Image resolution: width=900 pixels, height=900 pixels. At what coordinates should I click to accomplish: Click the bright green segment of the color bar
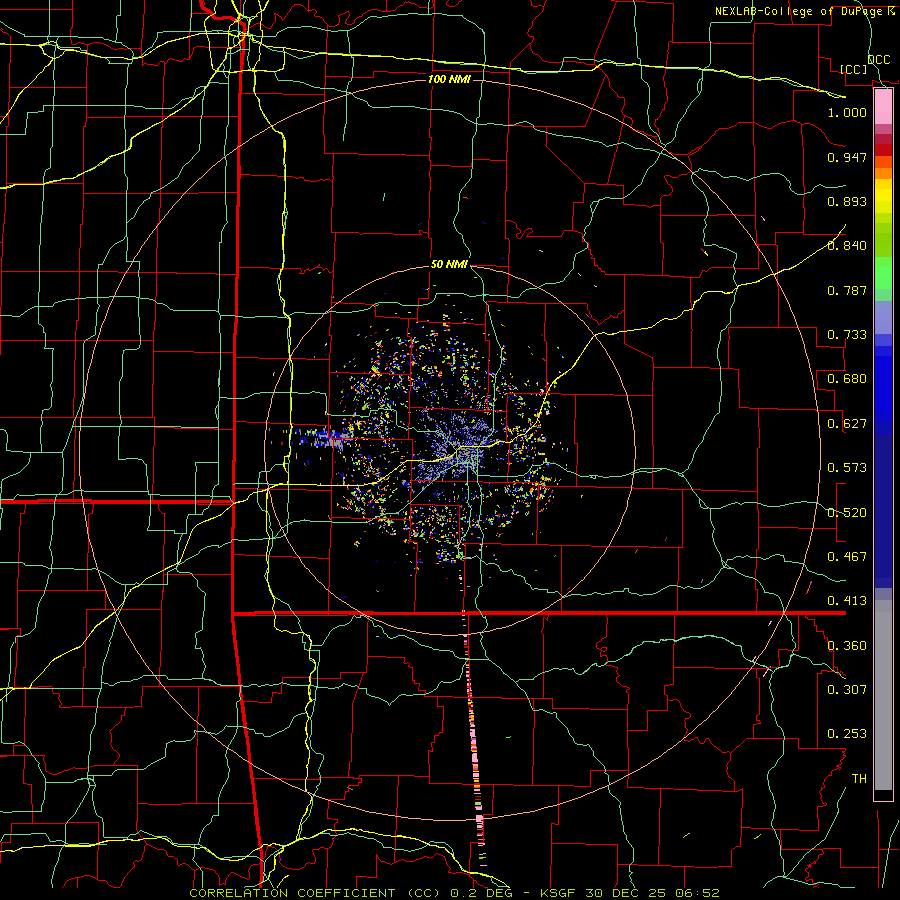point(883,273)
